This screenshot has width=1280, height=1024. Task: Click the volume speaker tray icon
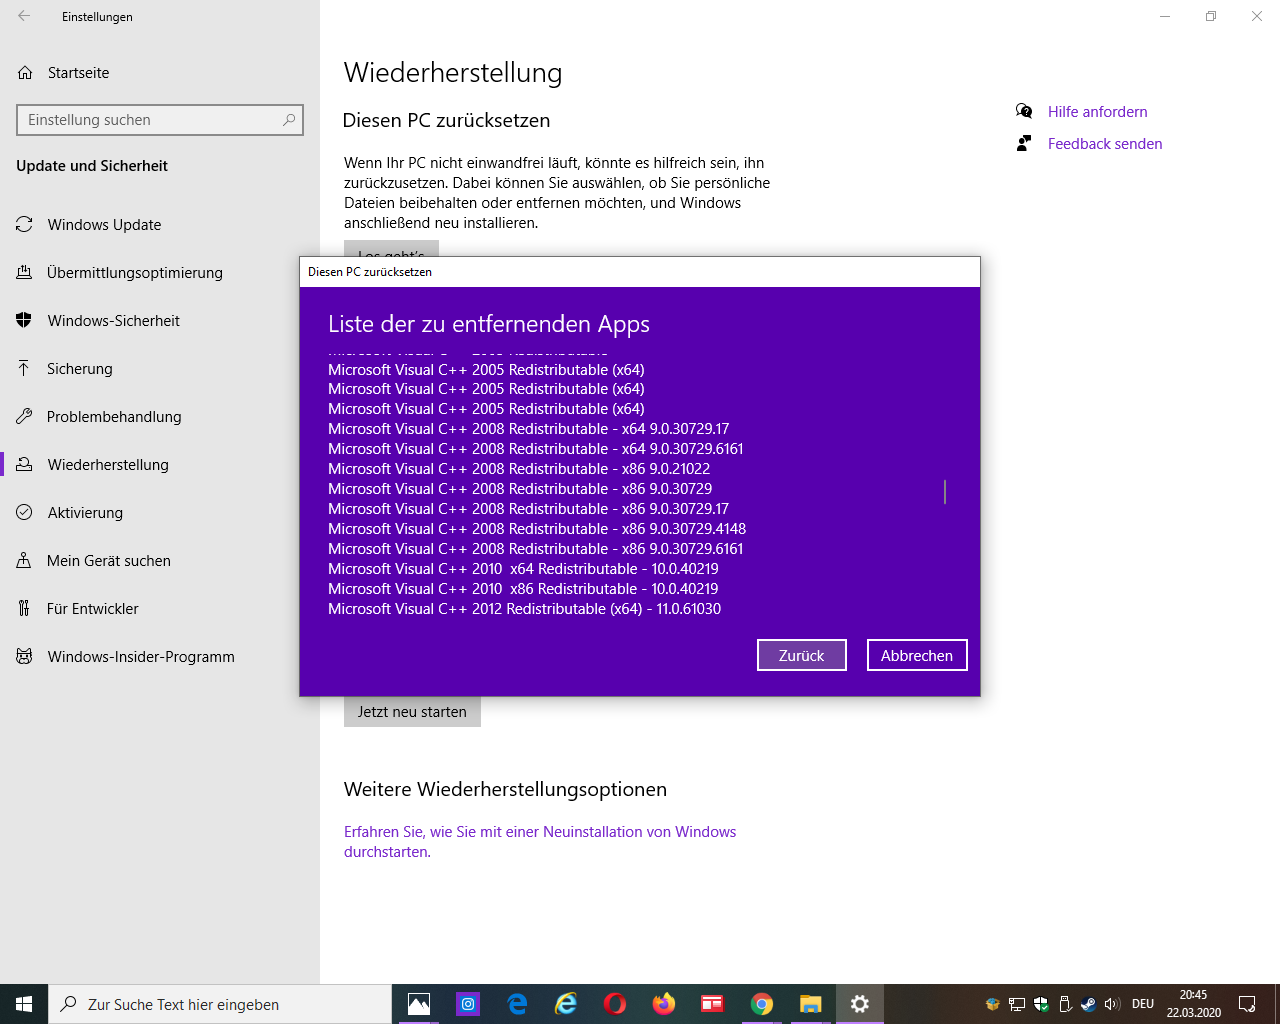1112,1004
